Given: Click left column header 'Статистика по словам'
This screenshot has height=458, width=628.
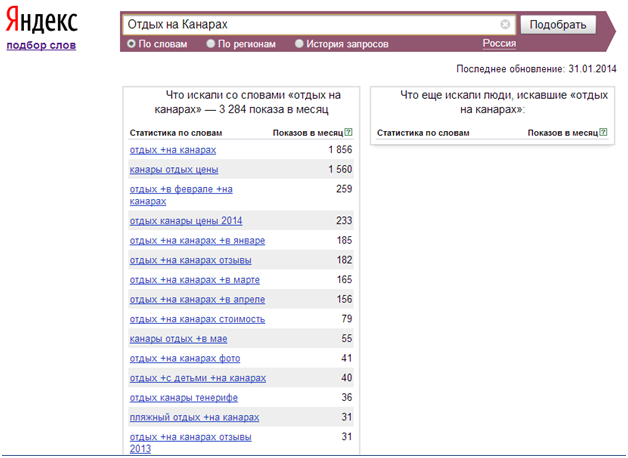Looking at the screenshot, I should click(176, 133).
